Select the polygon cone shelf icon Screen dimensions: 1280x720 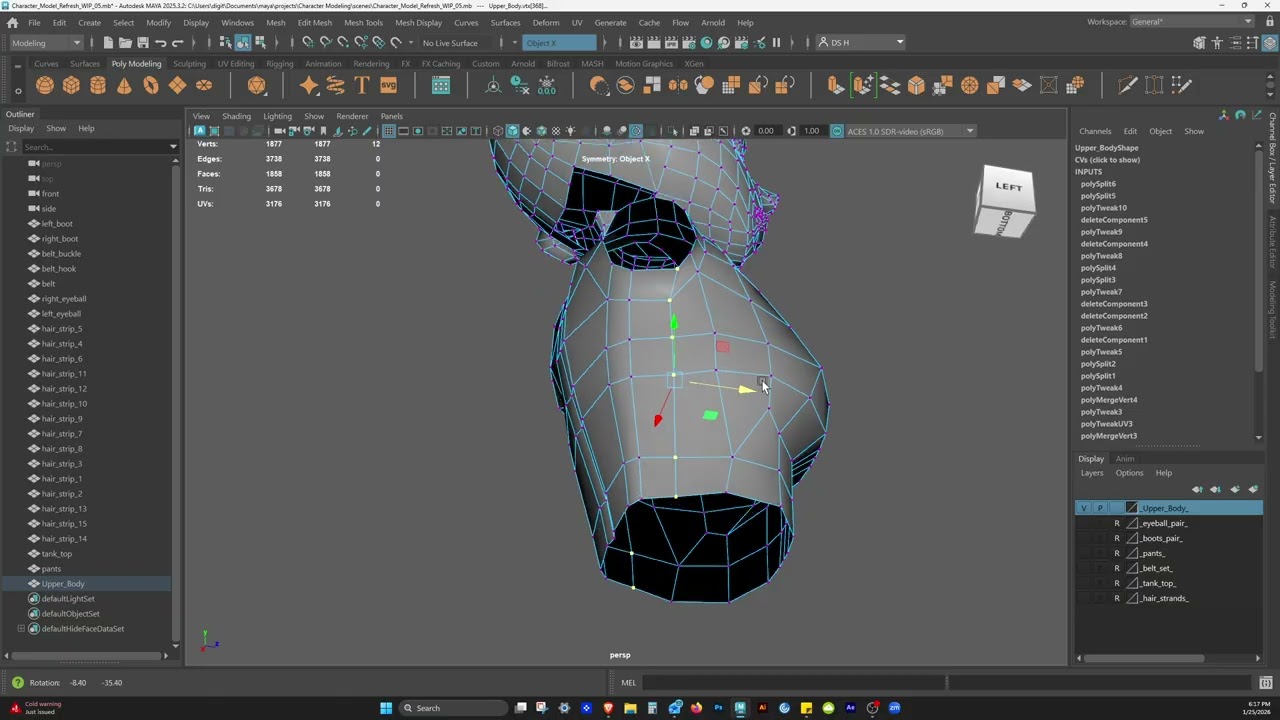coord(124,86)
